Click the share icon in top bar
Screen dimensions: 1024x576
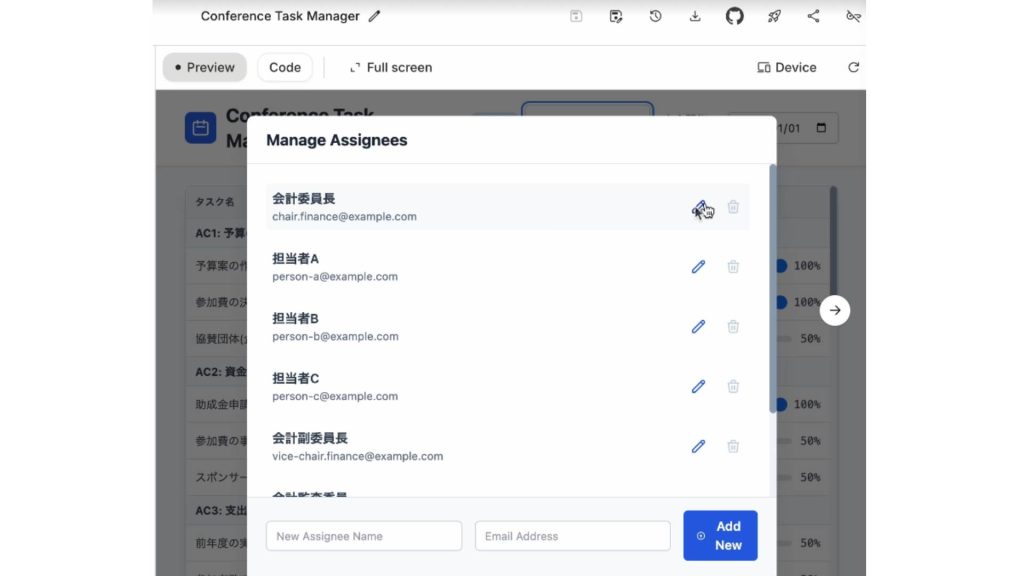pos(813,16)
